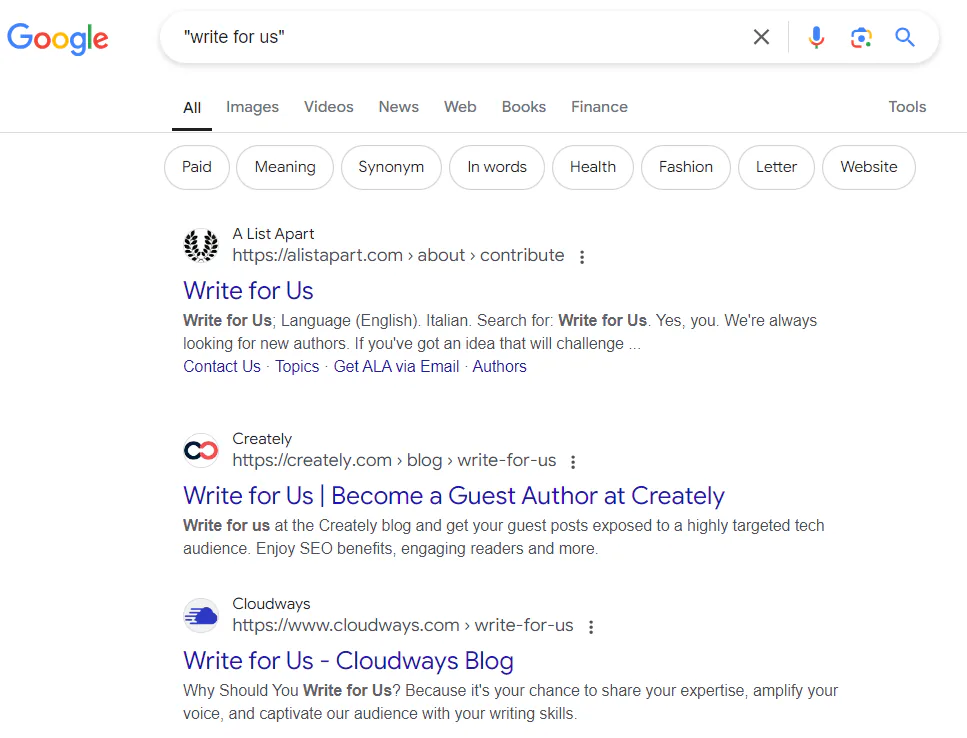The image size is (967, 738).
Task: Select the Website filter chip
Action: pos(869,167)
